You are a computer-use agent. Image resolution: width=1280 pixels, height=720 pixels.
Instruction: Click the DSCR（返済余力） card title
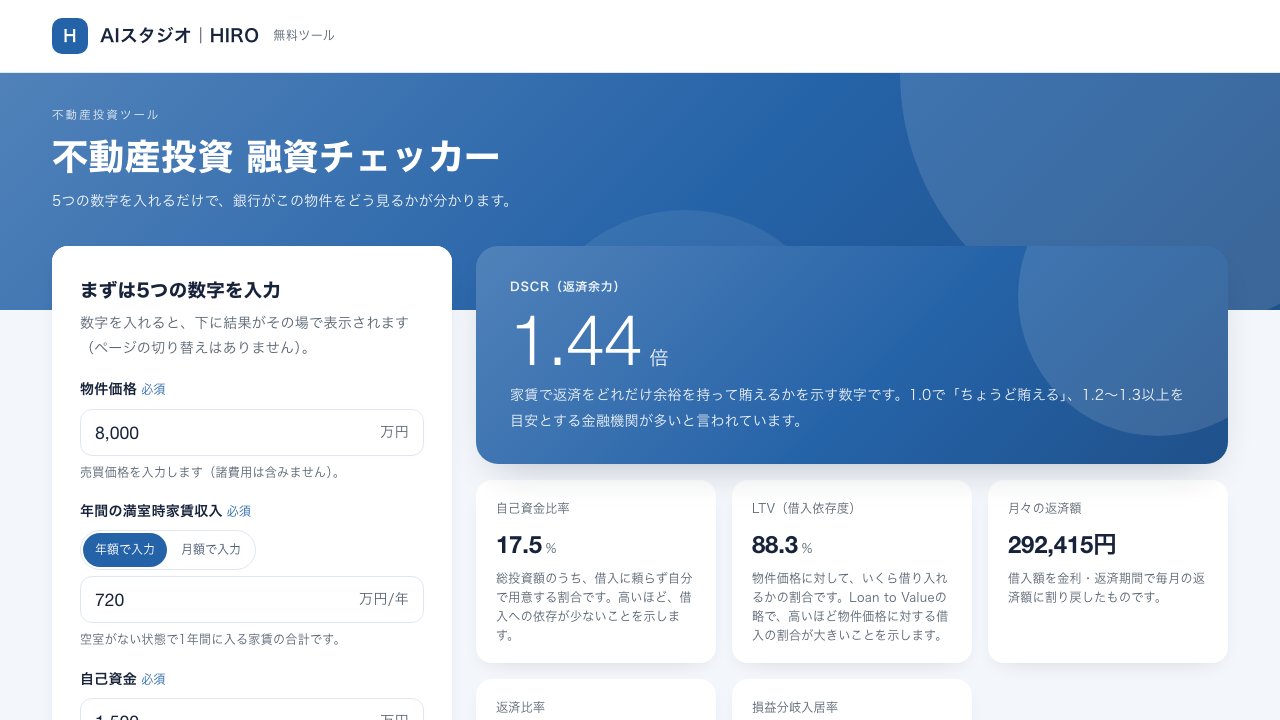coord(565,287)
